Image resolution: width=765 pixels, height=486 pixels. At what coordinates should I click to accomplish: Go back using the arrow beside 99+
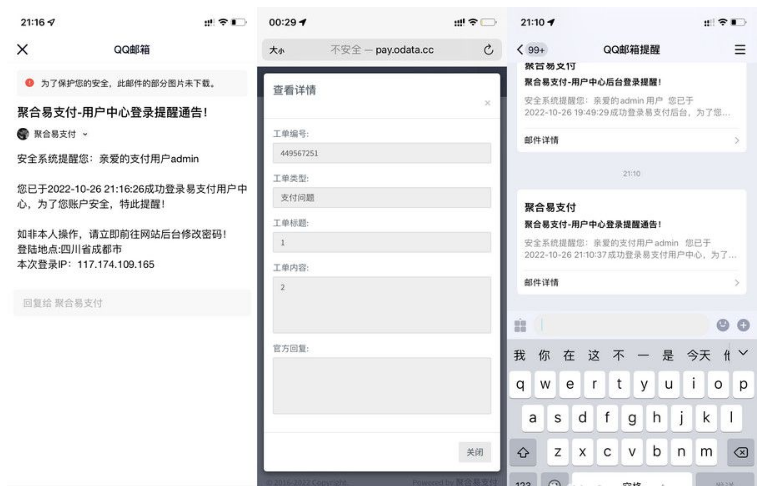pos(520,49)
